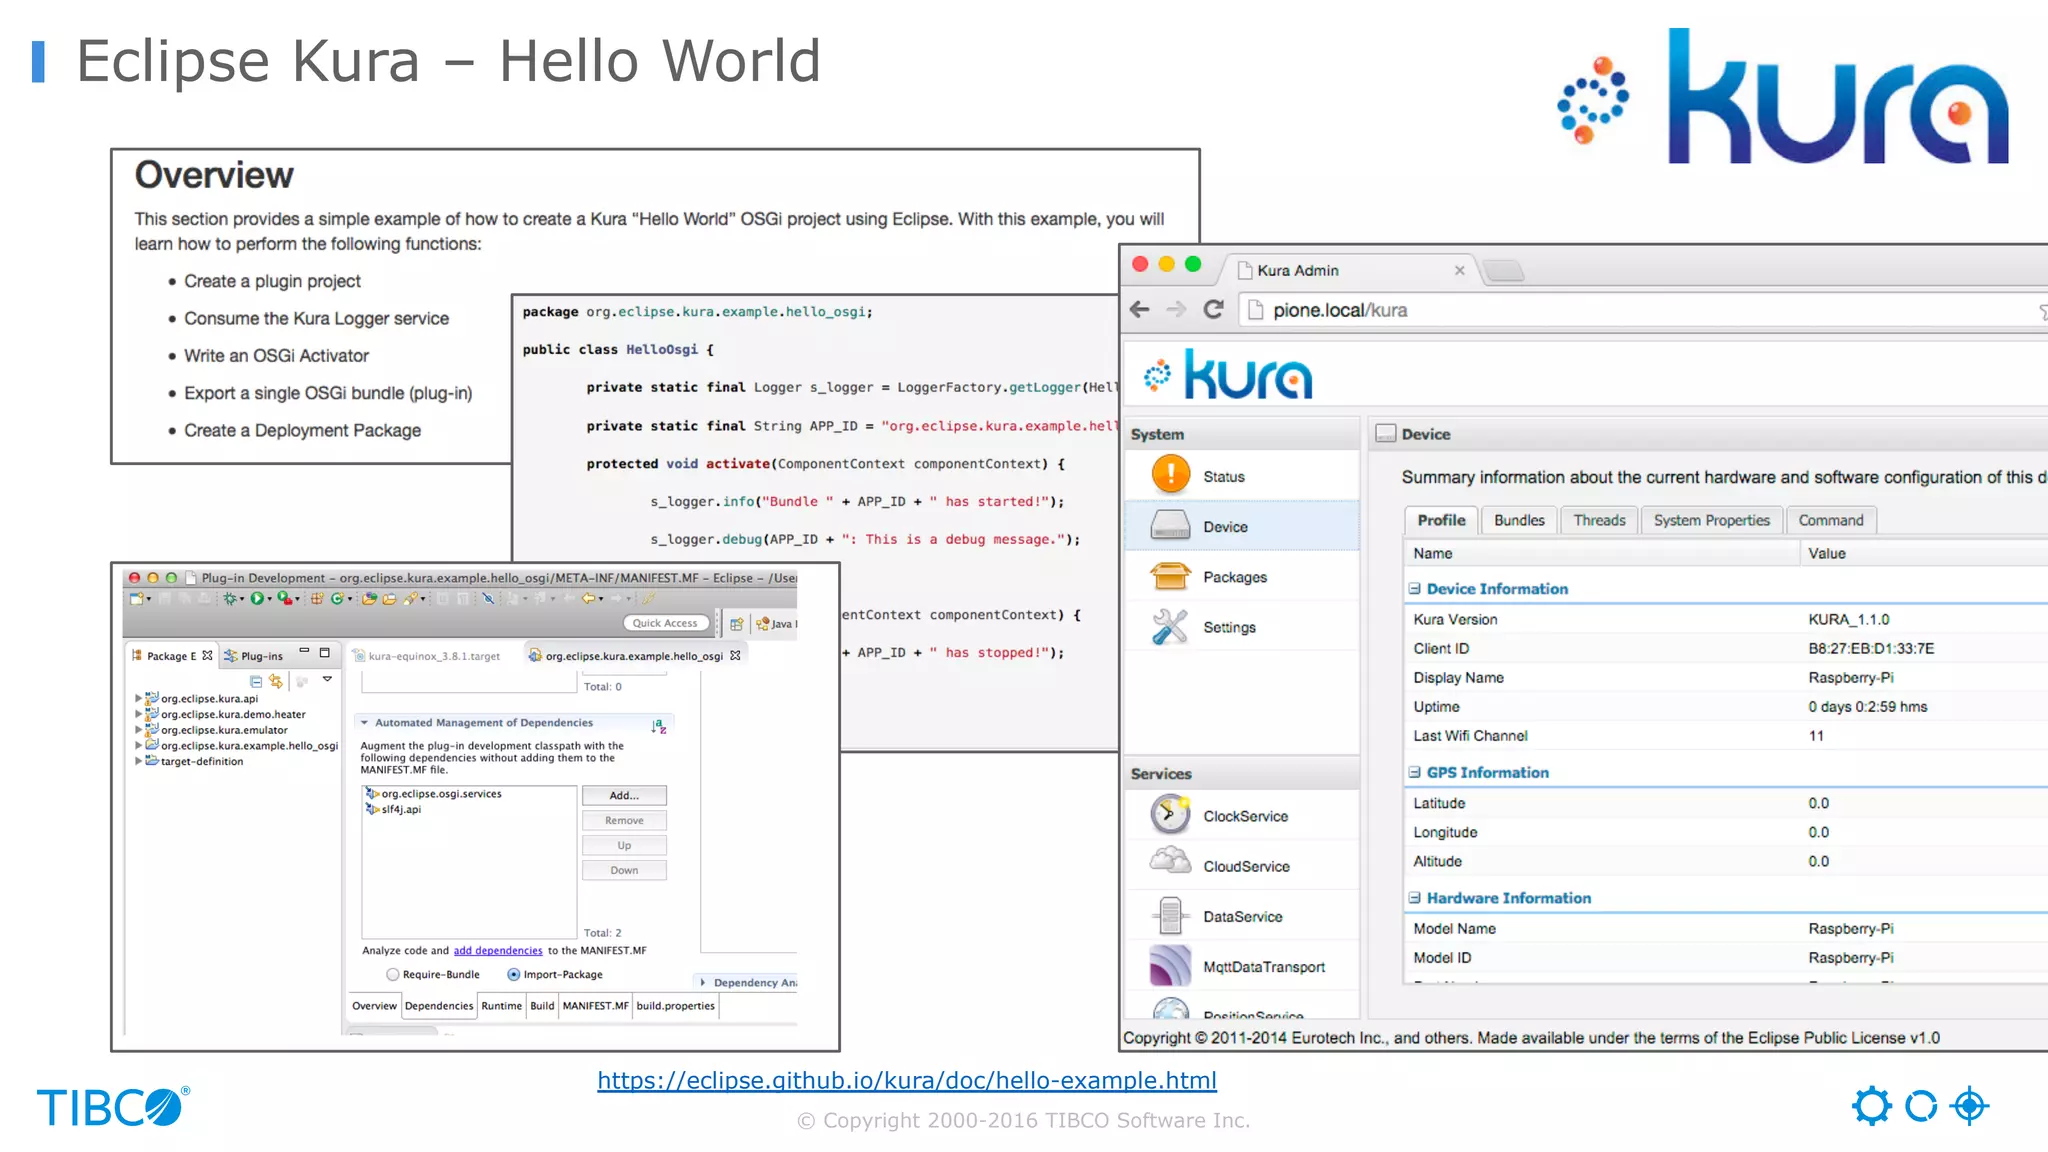This screenshot has width=2048, height=1152.
Task: Open the Package Explorer view menu triangle
Action: (x=327, y=679)
